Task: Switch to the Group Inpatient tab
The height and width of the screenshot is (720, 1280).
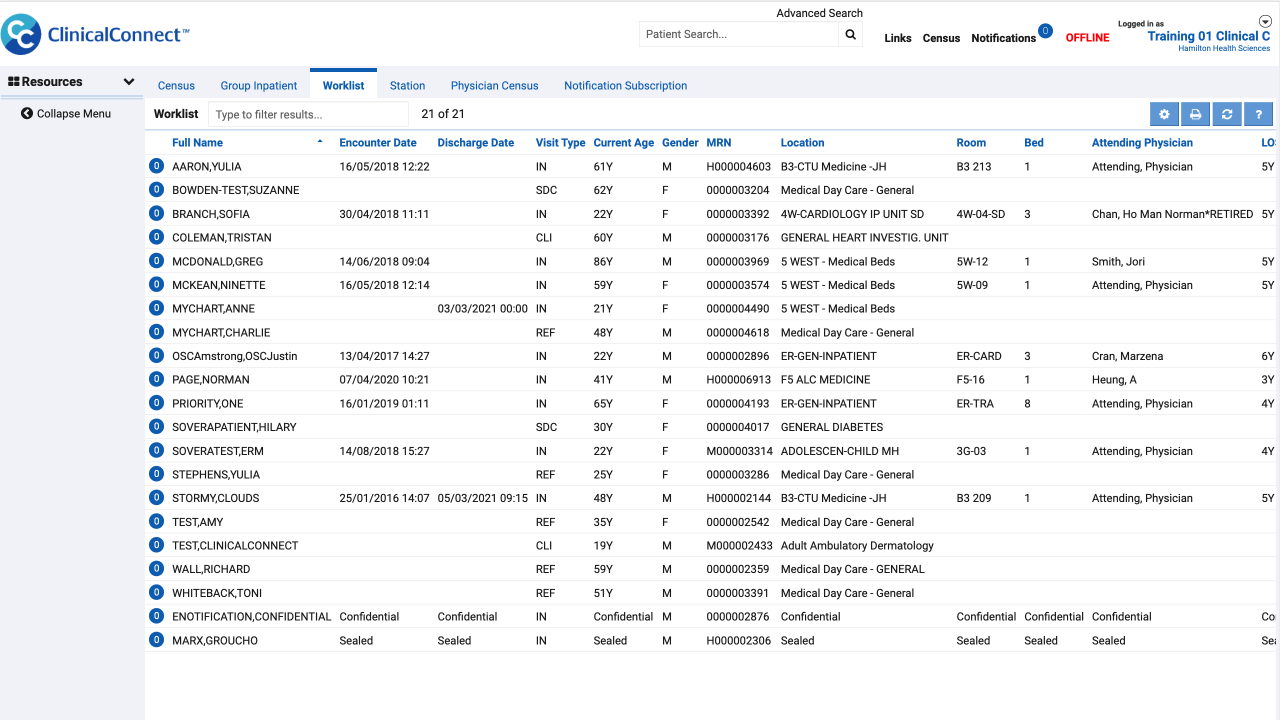Action: click(x=259, y=86)
